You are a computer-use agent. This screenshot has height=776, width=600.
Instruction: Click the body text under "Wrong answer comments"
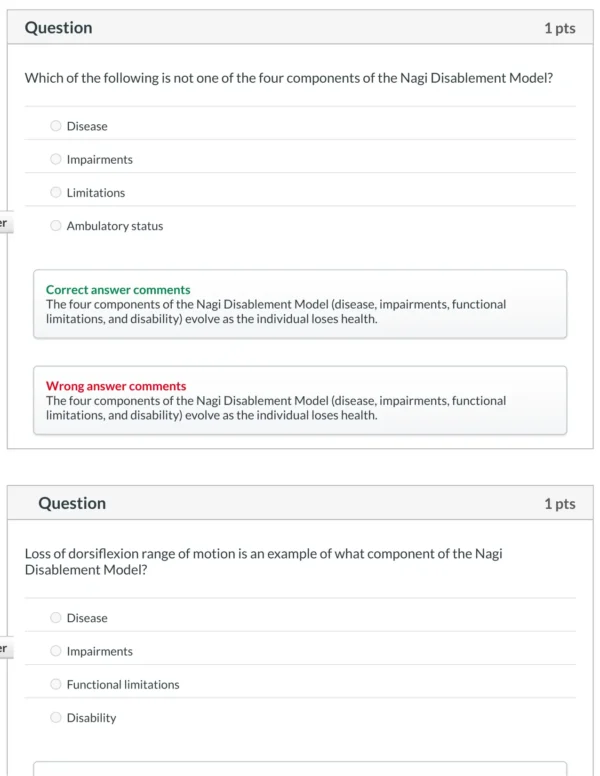[x=276, y=408]
